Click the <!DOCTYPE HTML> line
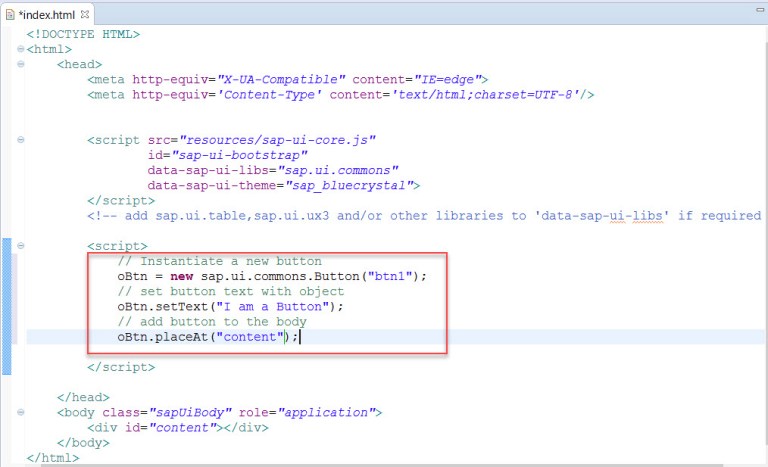The image size is (768, 467). (83, 34)
